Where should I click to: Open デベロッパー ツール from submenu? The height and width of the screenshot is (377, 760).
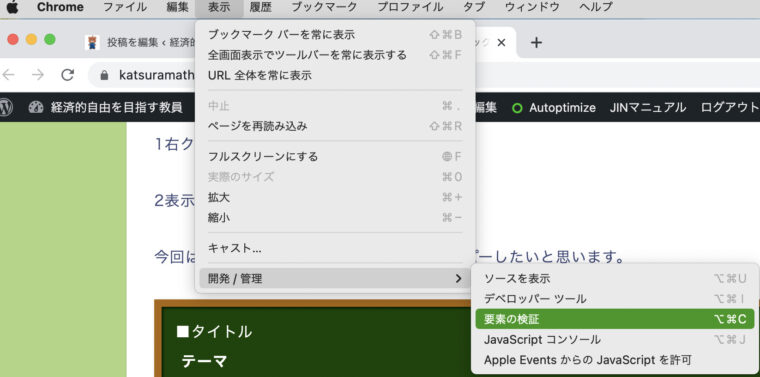coord(615,299)
